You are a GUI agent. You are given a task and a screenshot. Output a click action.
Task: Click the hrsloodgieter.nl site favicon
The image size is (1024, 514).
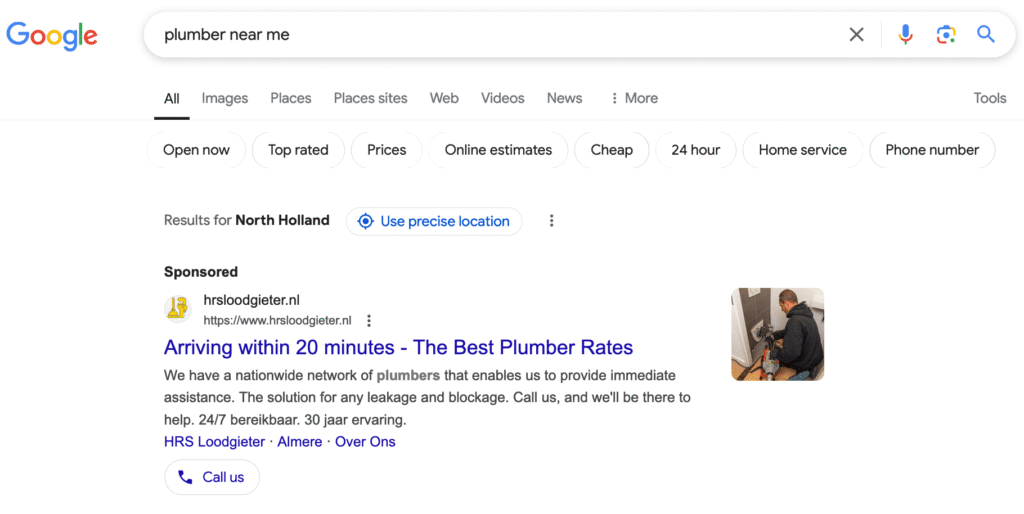coord(178,309)
